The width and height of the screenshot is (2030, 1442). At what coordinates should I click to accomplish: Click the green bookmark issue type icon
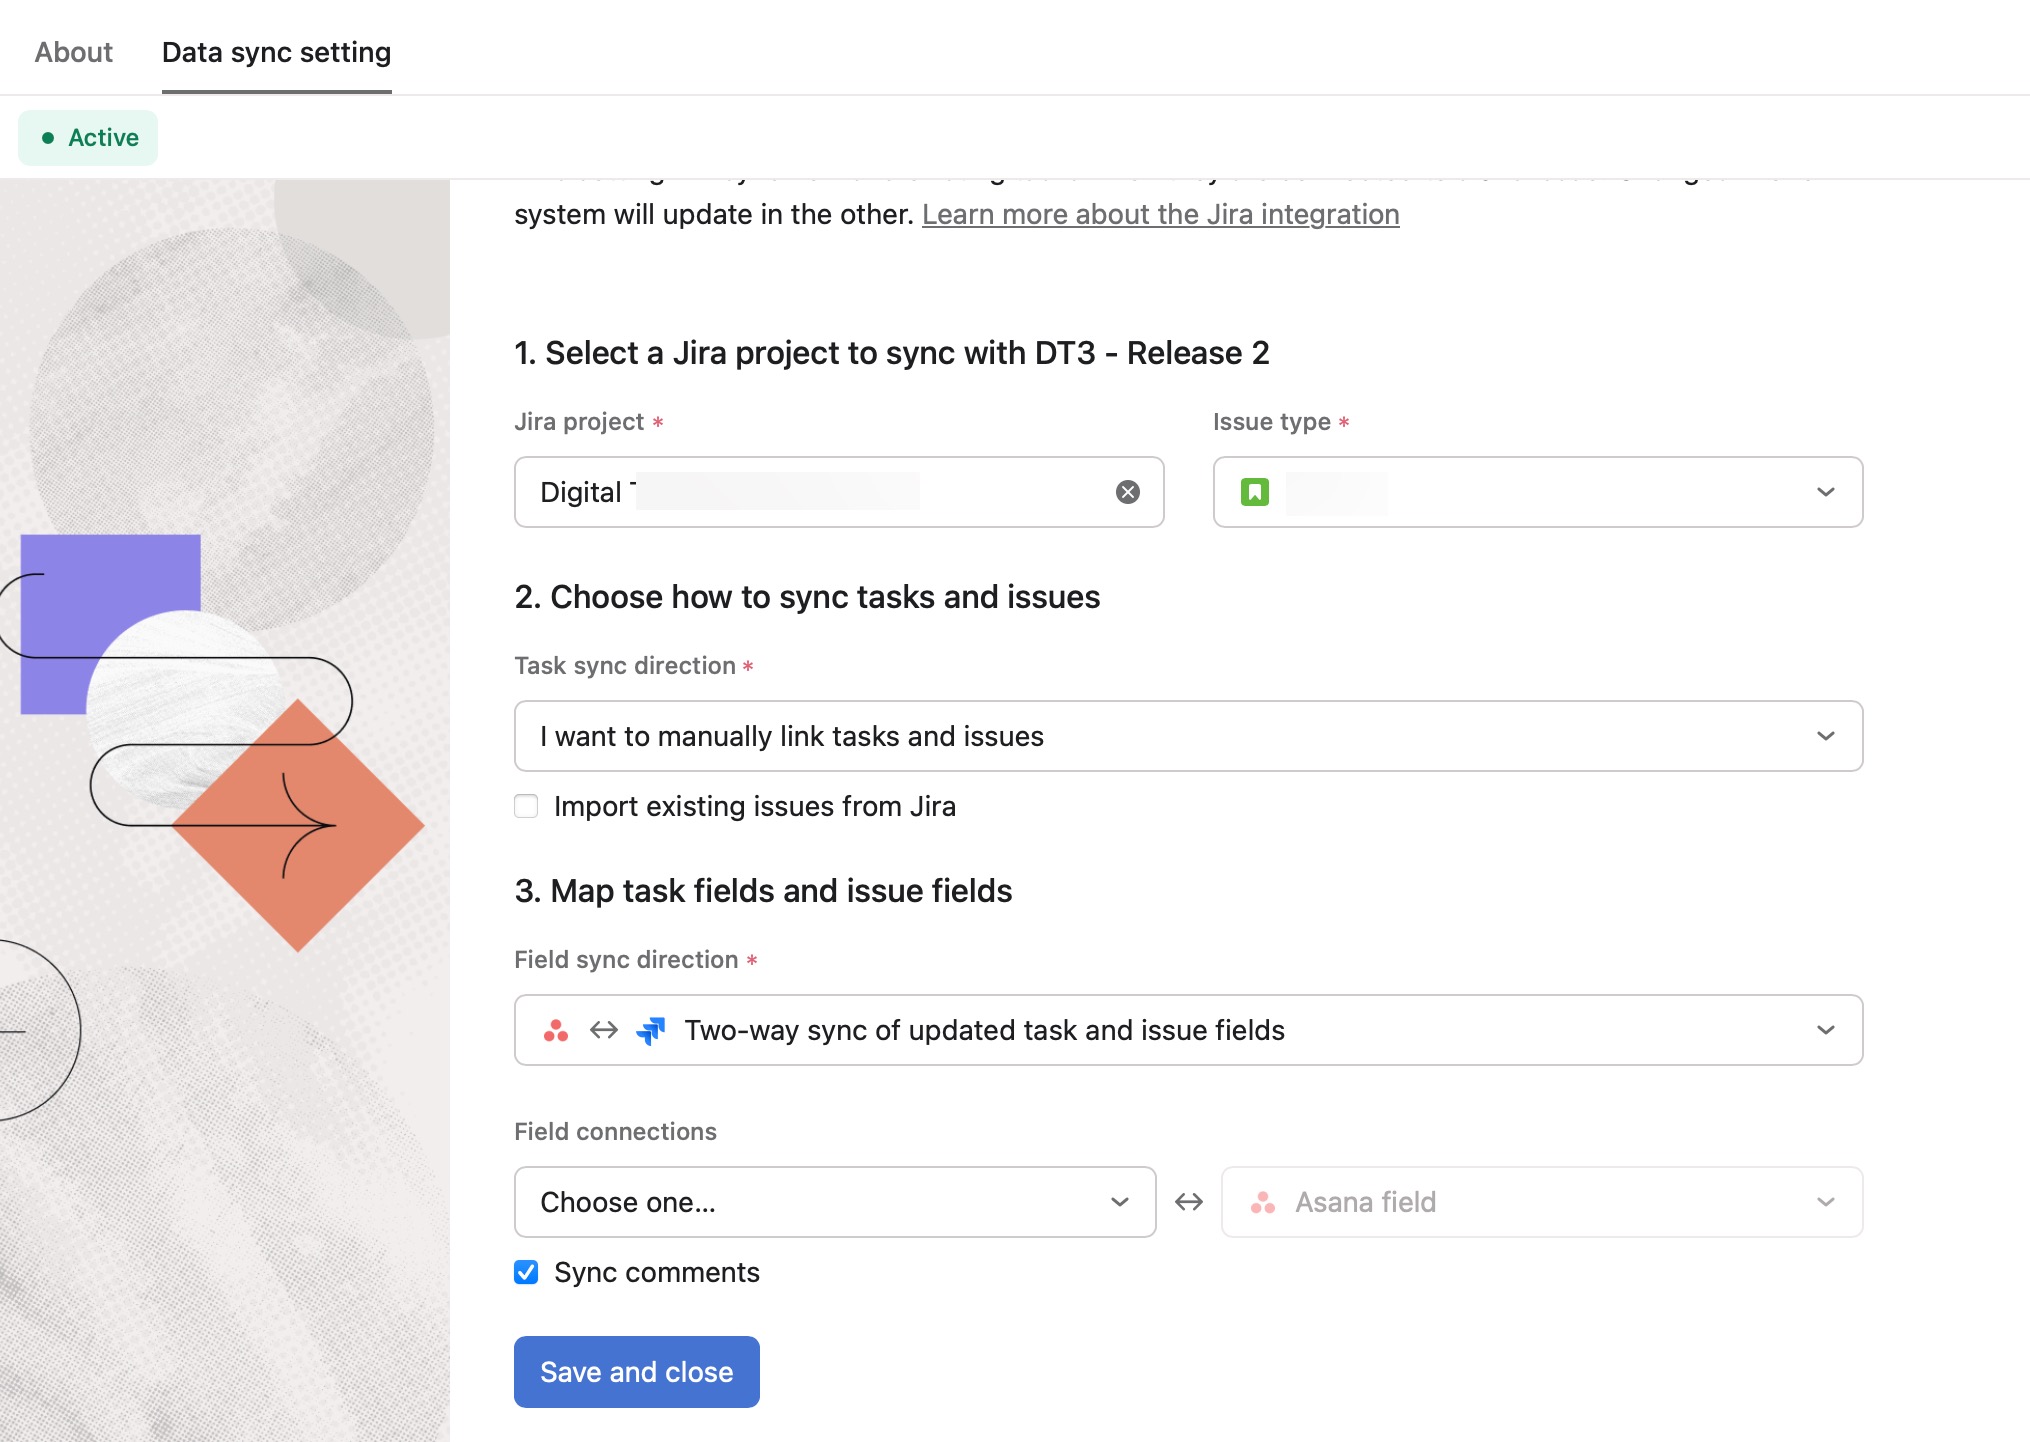(x=1255, y=492)
